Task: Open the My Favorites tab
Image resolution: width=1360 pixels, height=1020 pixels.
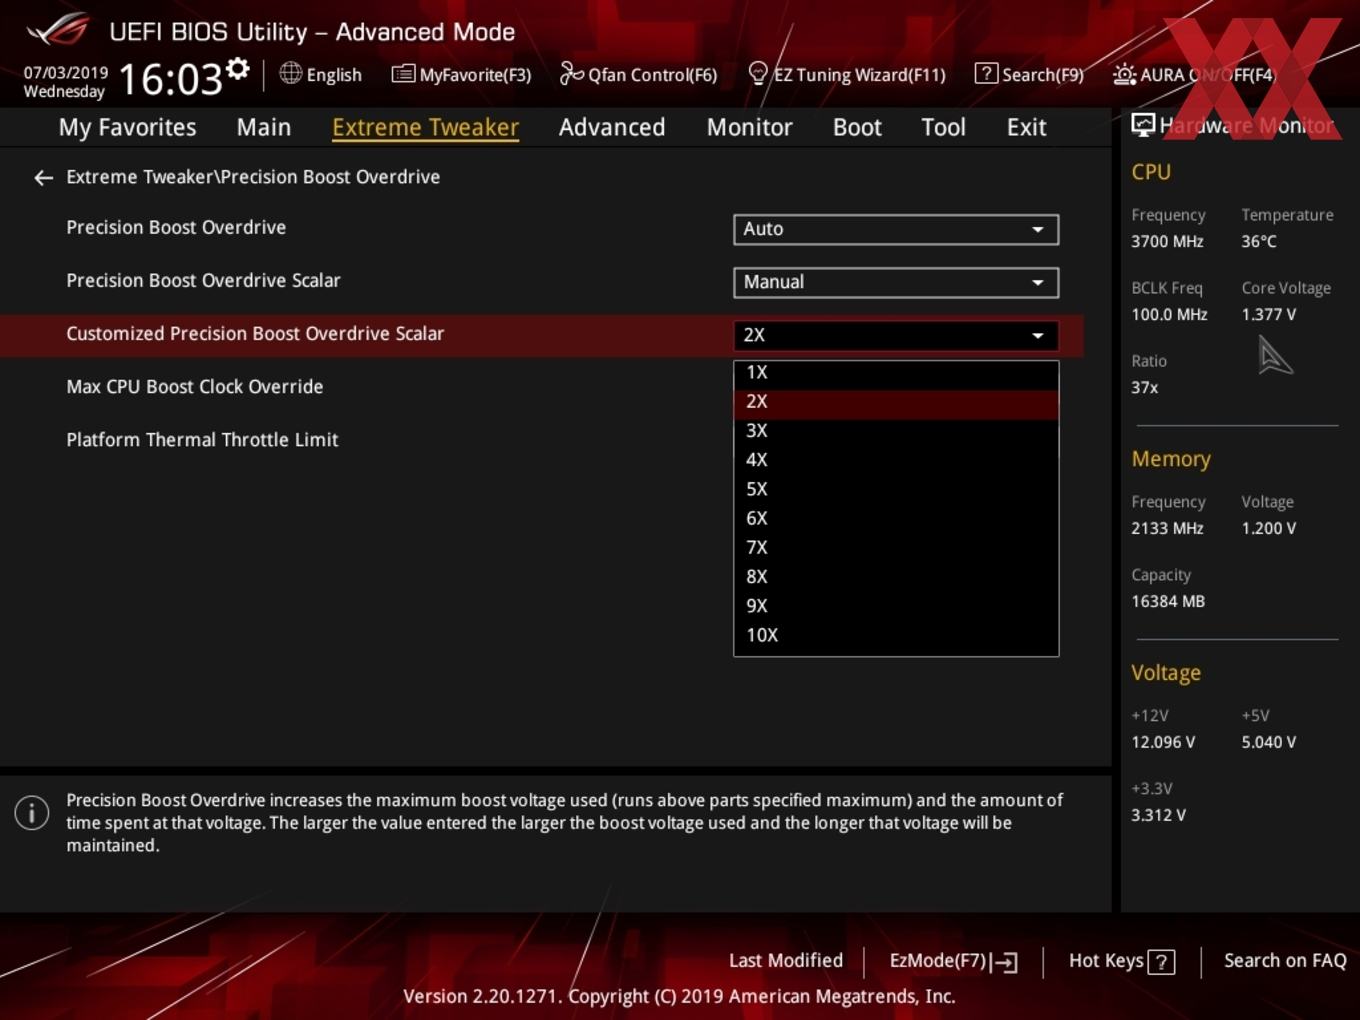Action: pyautogui.click(x=127, y=127)
